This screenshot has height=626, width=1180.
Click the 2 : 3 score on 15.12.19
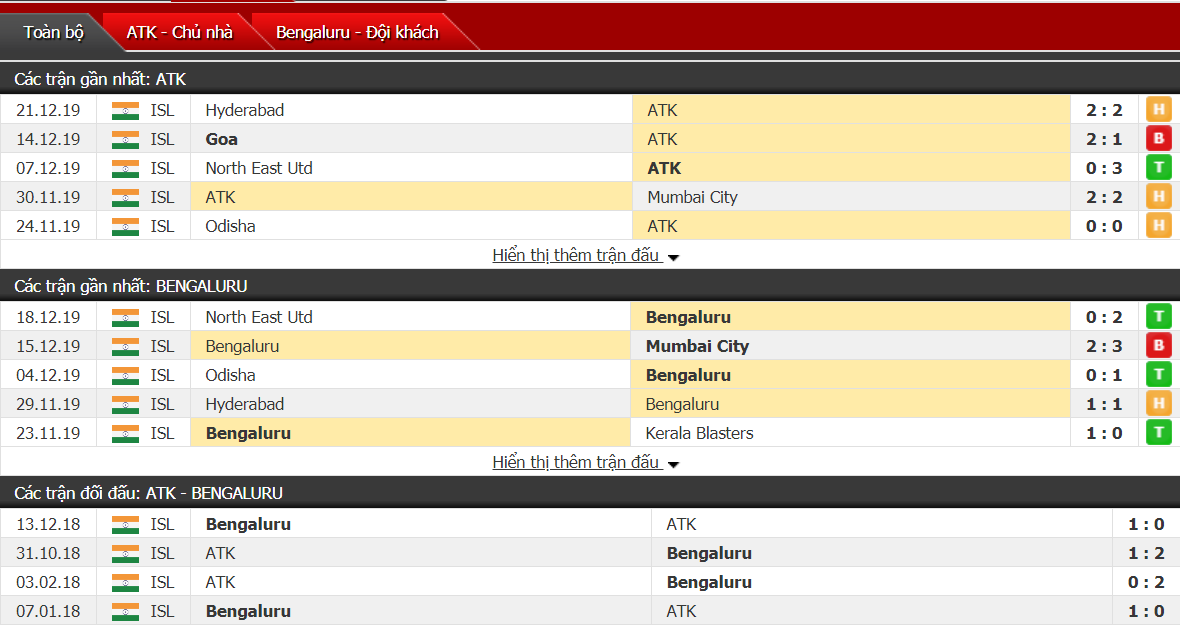pyautogui.click(x=1104, y=347)
